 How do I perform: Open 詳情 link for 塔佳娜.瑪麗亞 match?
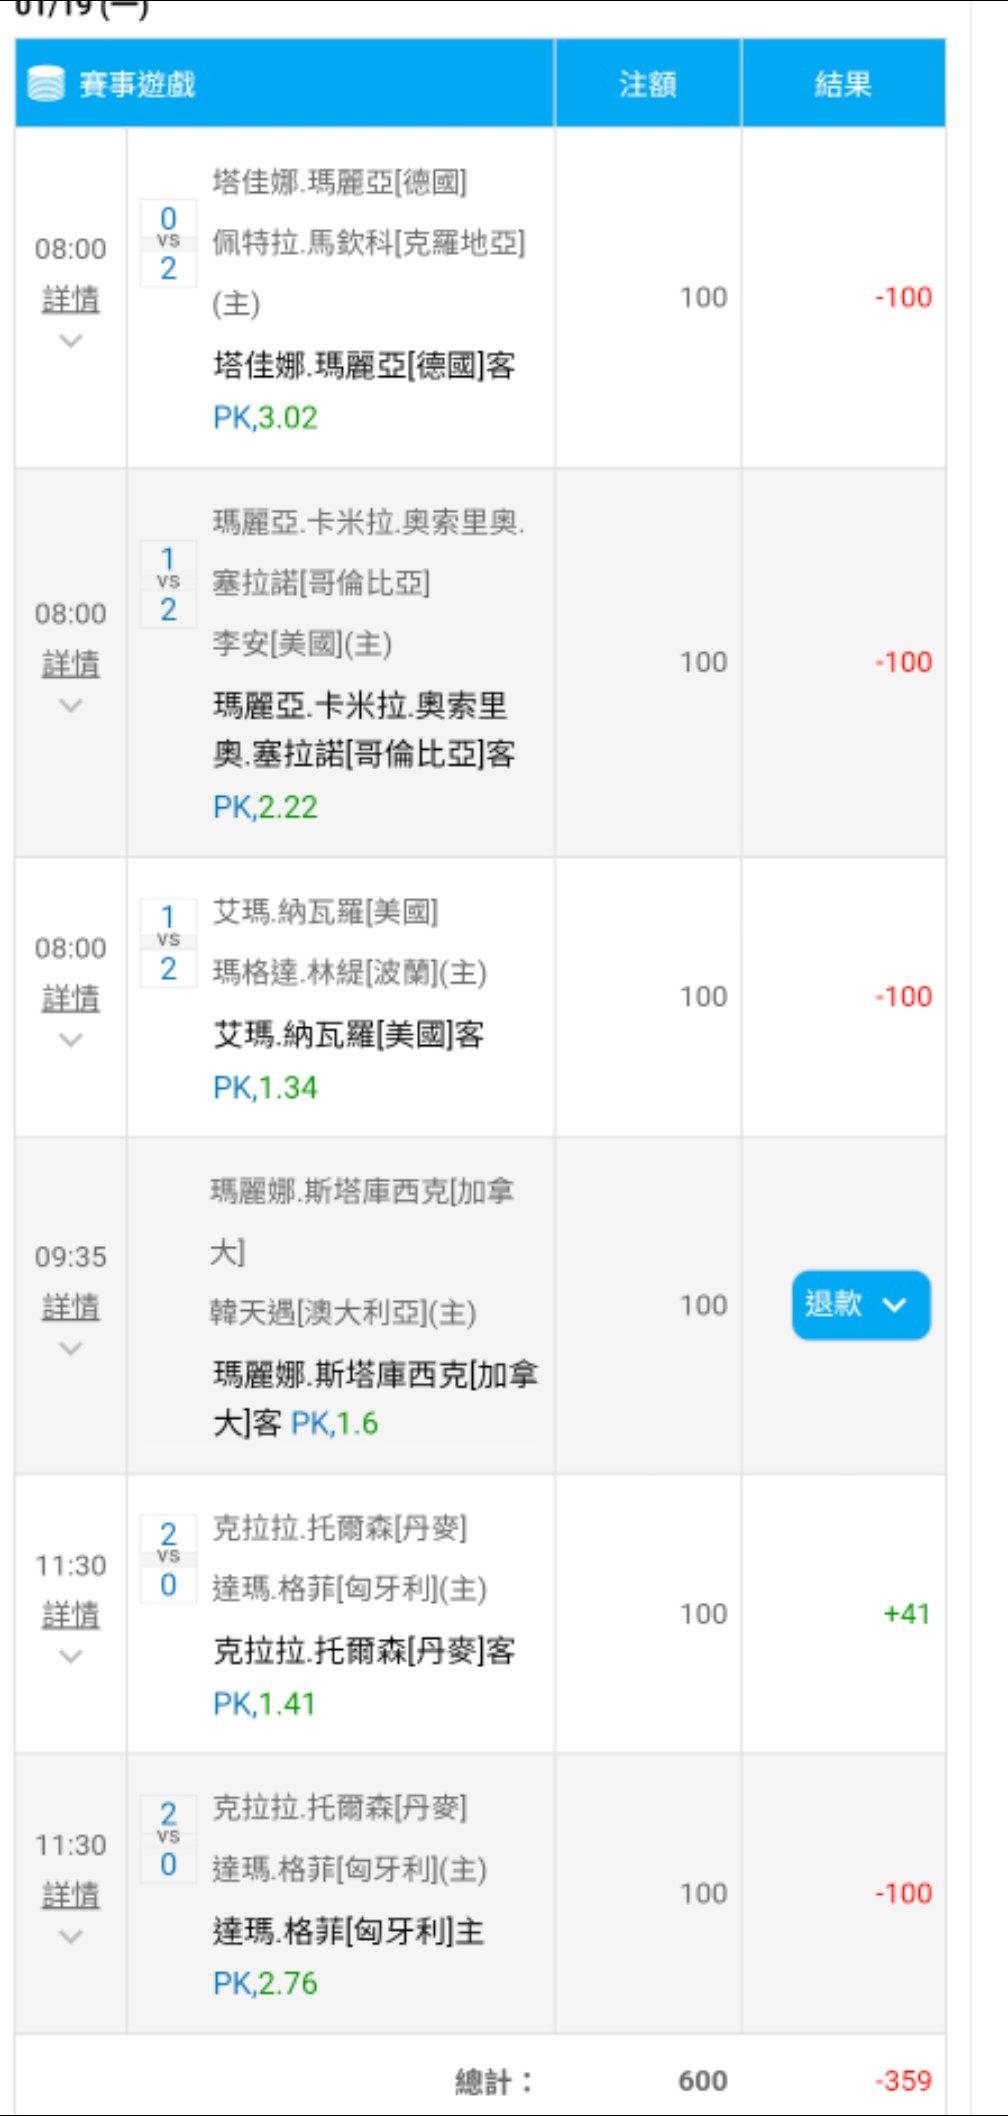pyautogui.click(x=70, y=298)
